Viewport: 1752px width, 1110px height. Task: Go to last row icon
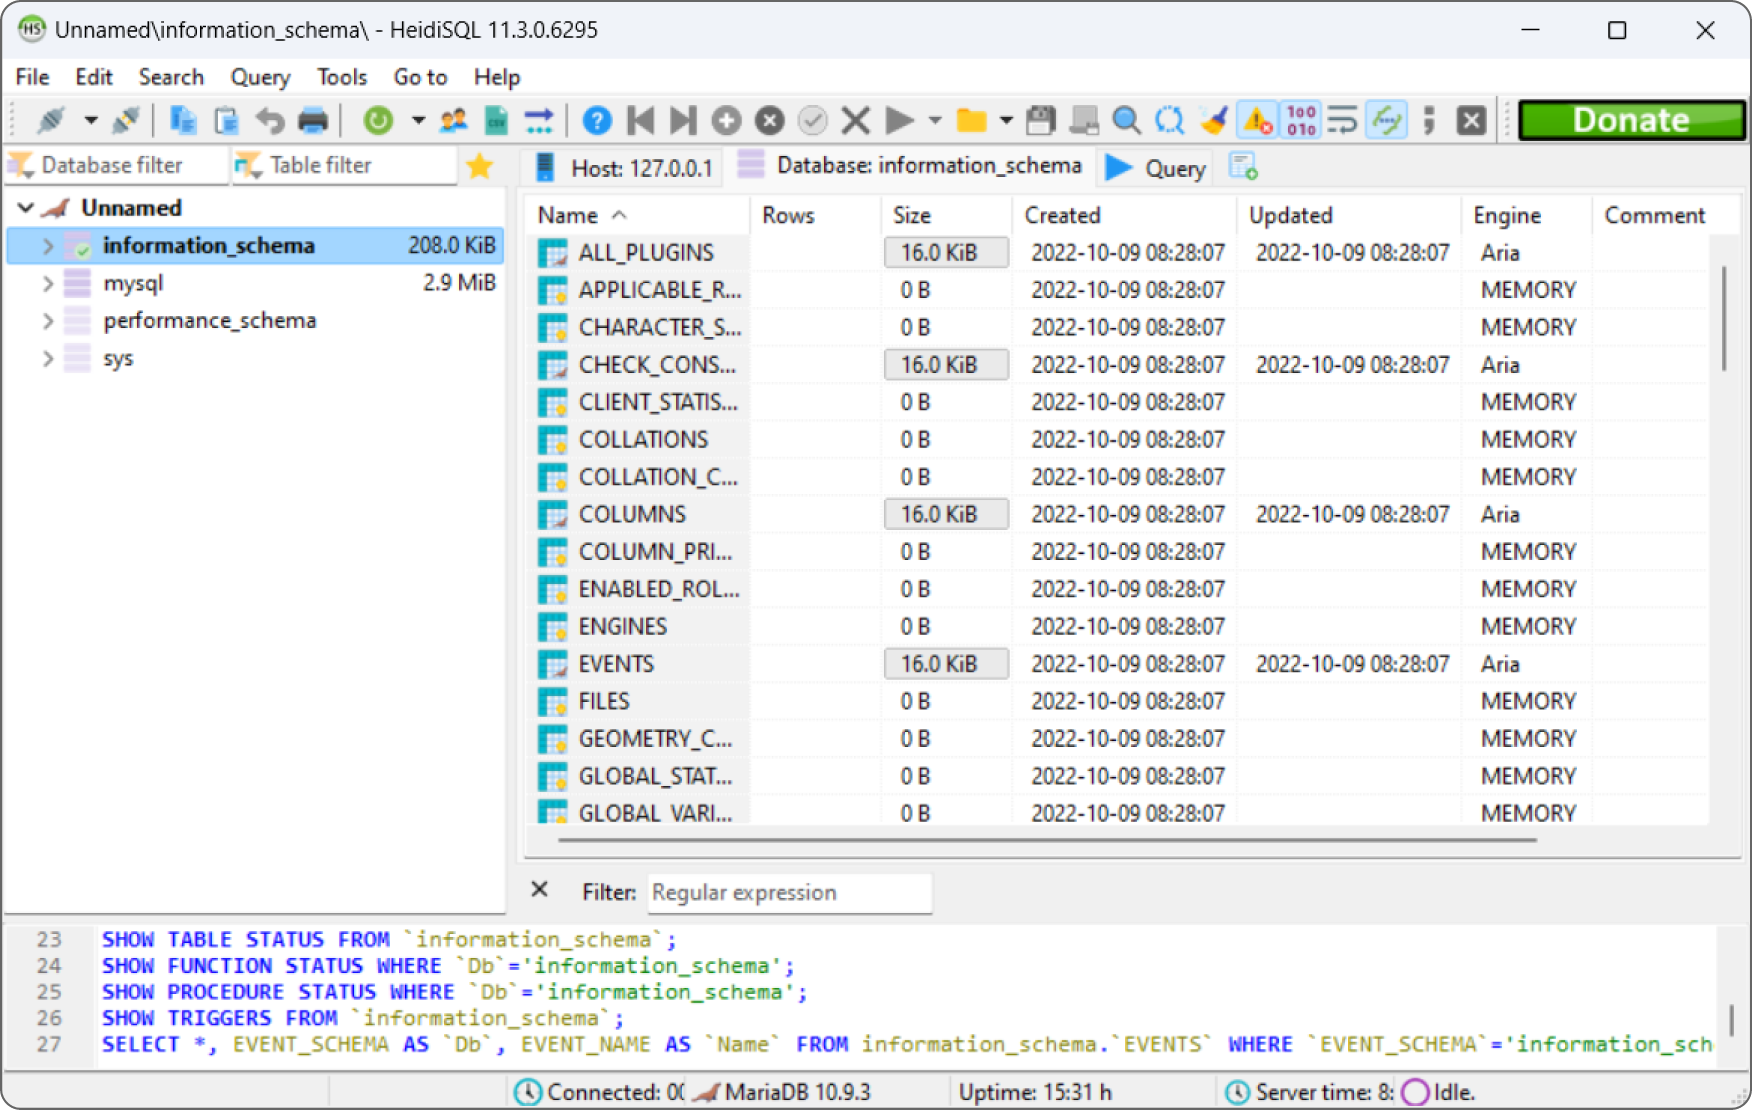point(683,121)
